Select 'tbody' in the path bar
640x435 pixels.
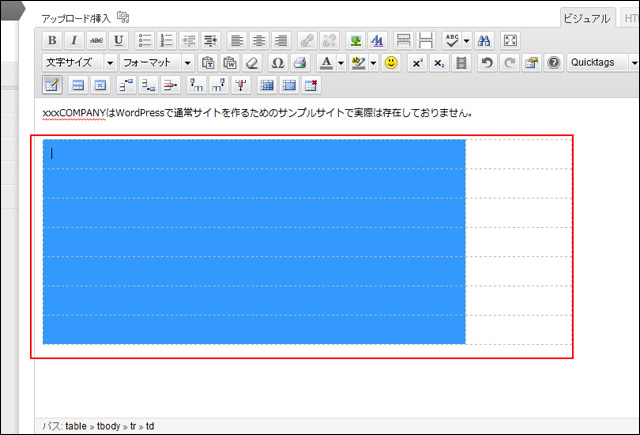click(109, 426)
